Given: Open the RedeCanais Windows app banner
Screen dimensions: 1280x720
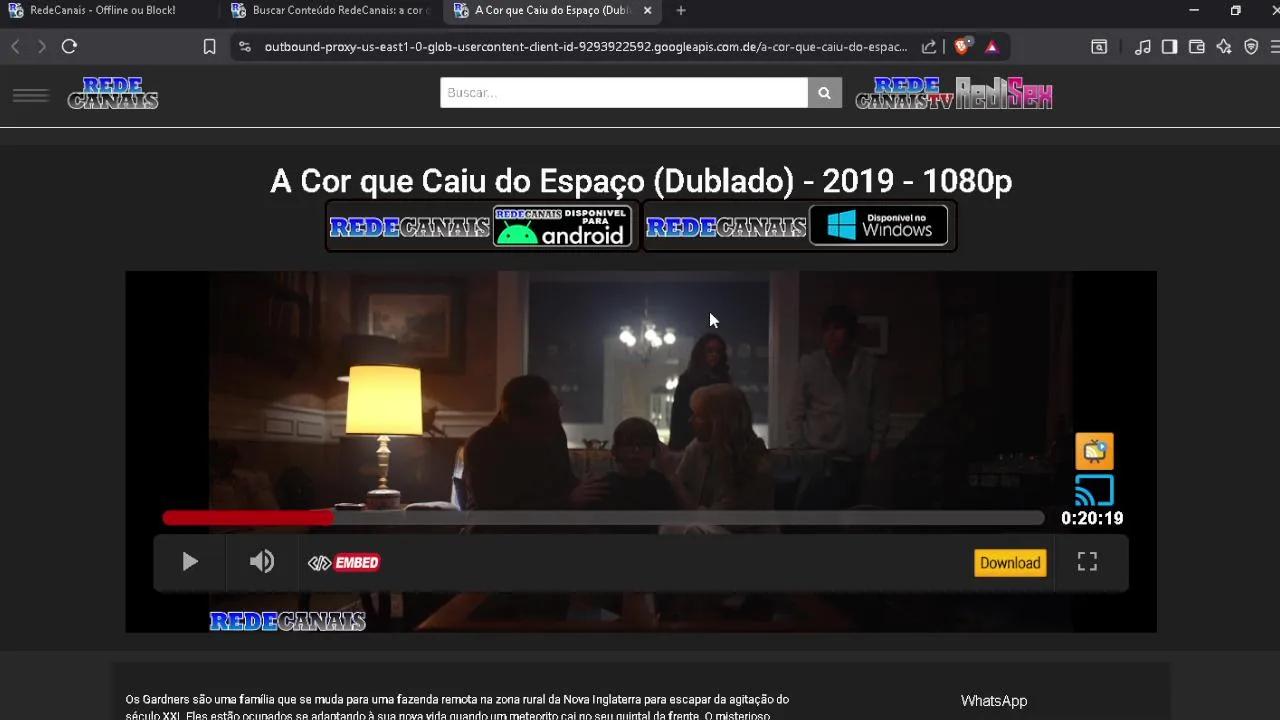Looking at the screenshot, I should click(x=798, y=227).
